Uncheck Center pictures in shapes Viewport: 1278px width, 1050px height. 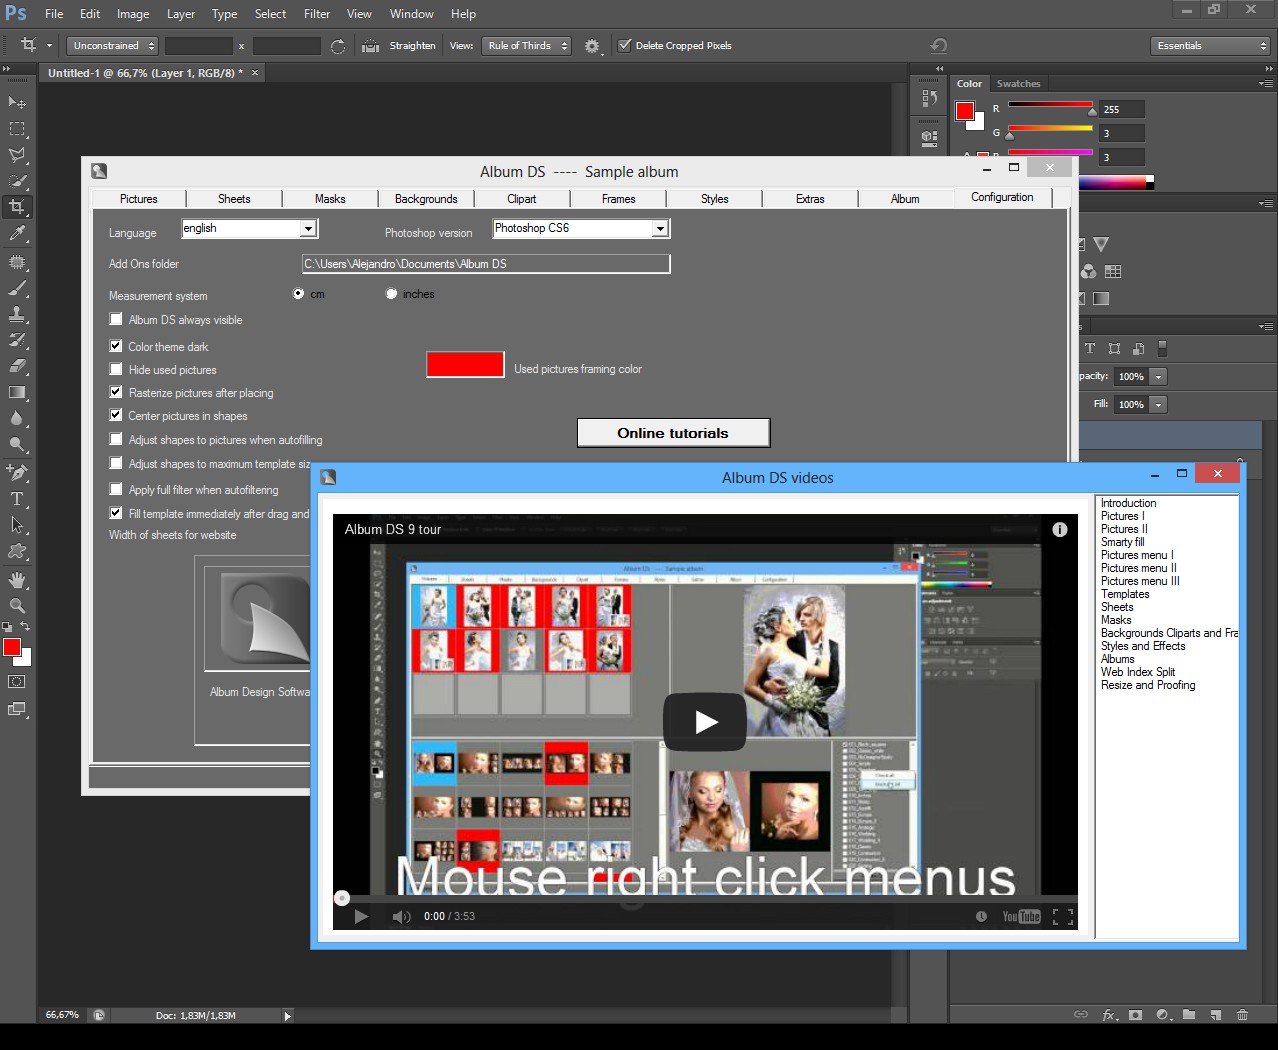click(116, 415)
